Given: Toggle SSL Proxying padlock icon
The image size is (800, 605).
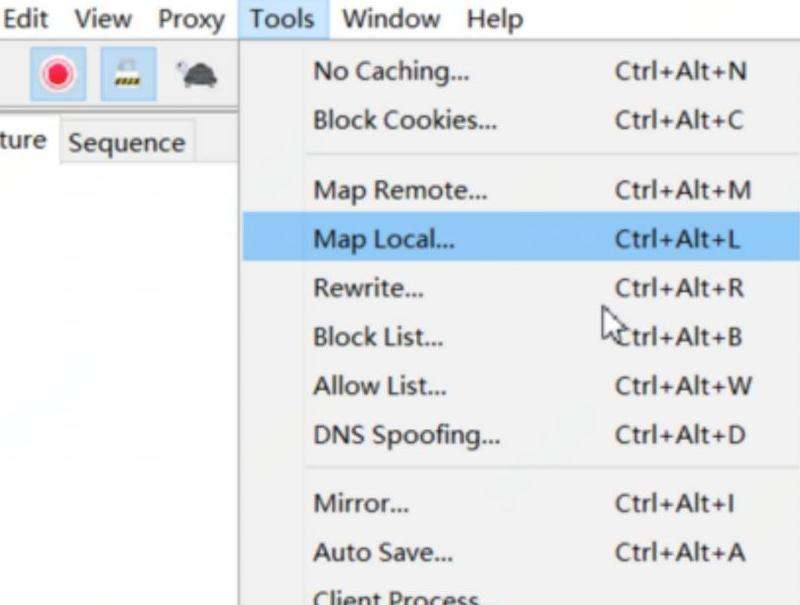Looking at the screenshot, I should pyautogui.click(x=127, y=74).
